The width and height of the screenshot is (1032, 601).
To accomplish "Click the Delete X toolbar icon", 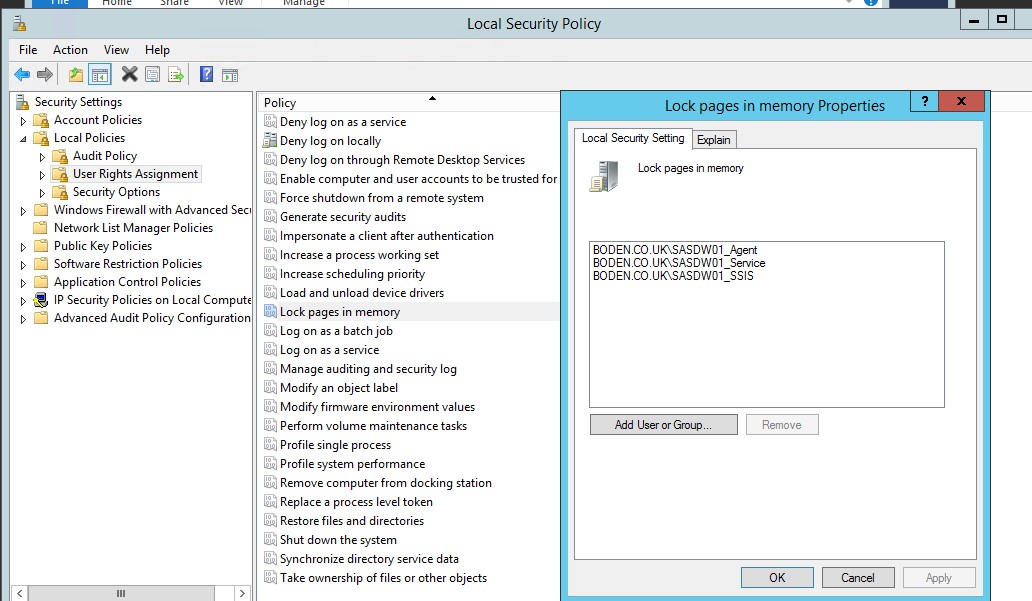I will 130,74.
